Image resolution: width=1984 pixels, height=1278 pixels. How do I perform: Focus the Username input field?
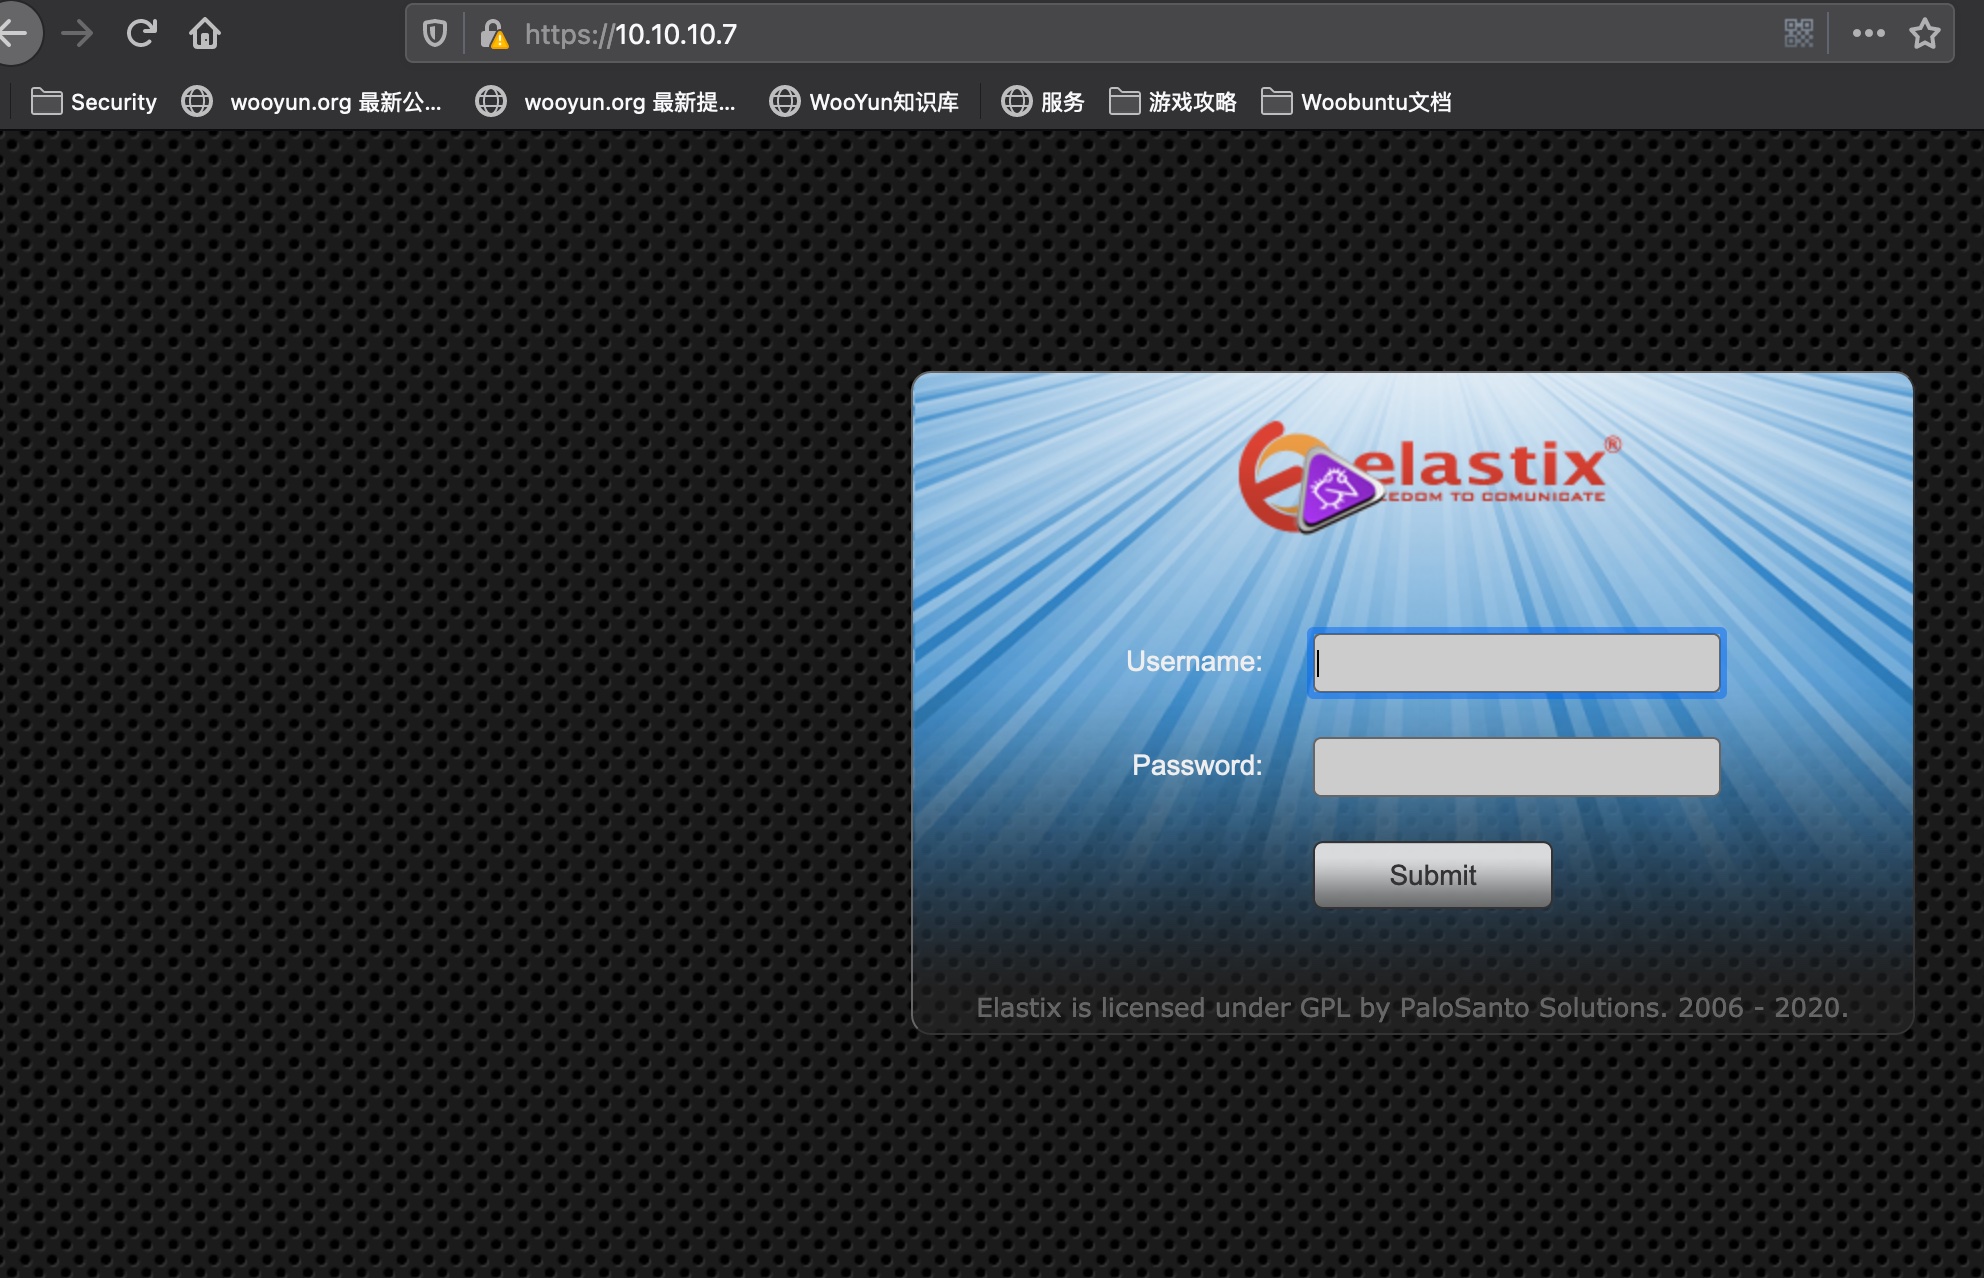click(x=1516, y=663)
